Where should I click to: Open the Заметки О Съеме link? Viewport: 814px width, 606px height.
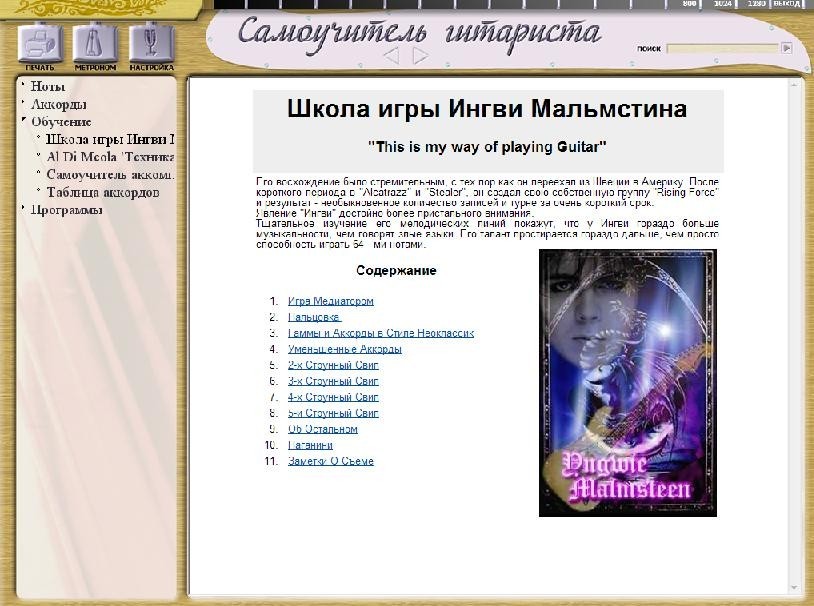pos(331,461)
